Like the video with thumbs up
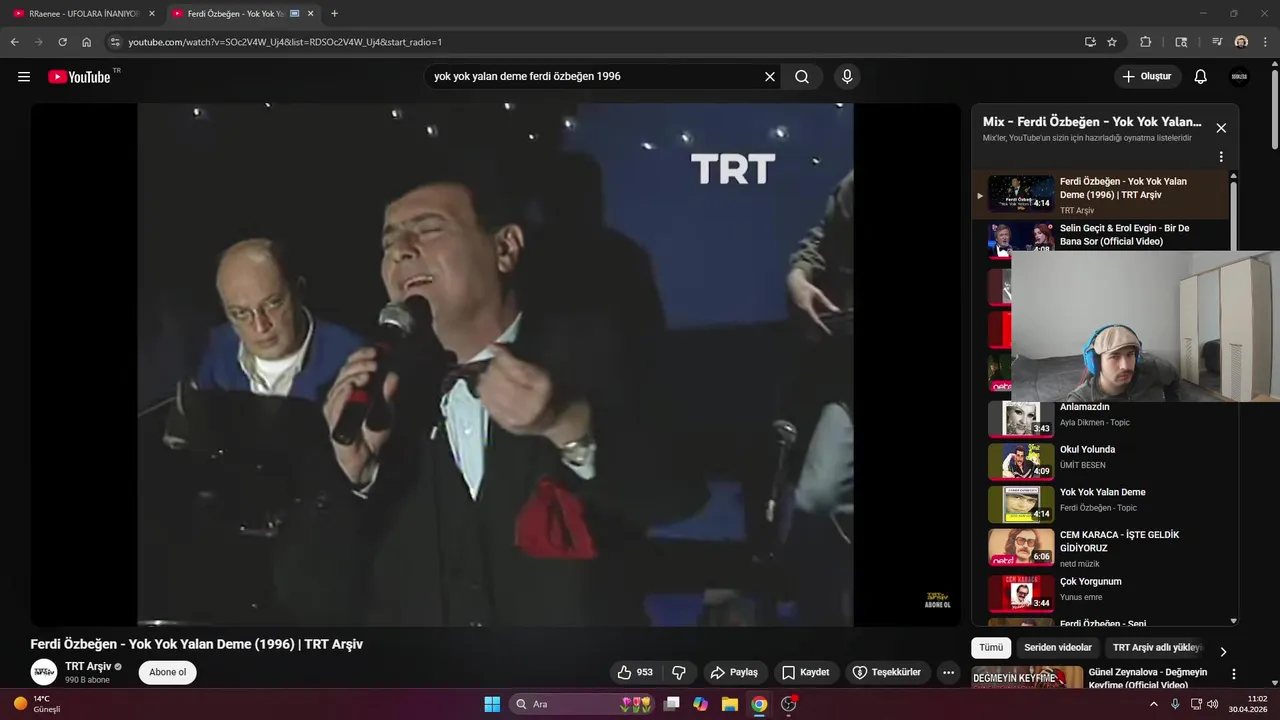 (635, 672)
